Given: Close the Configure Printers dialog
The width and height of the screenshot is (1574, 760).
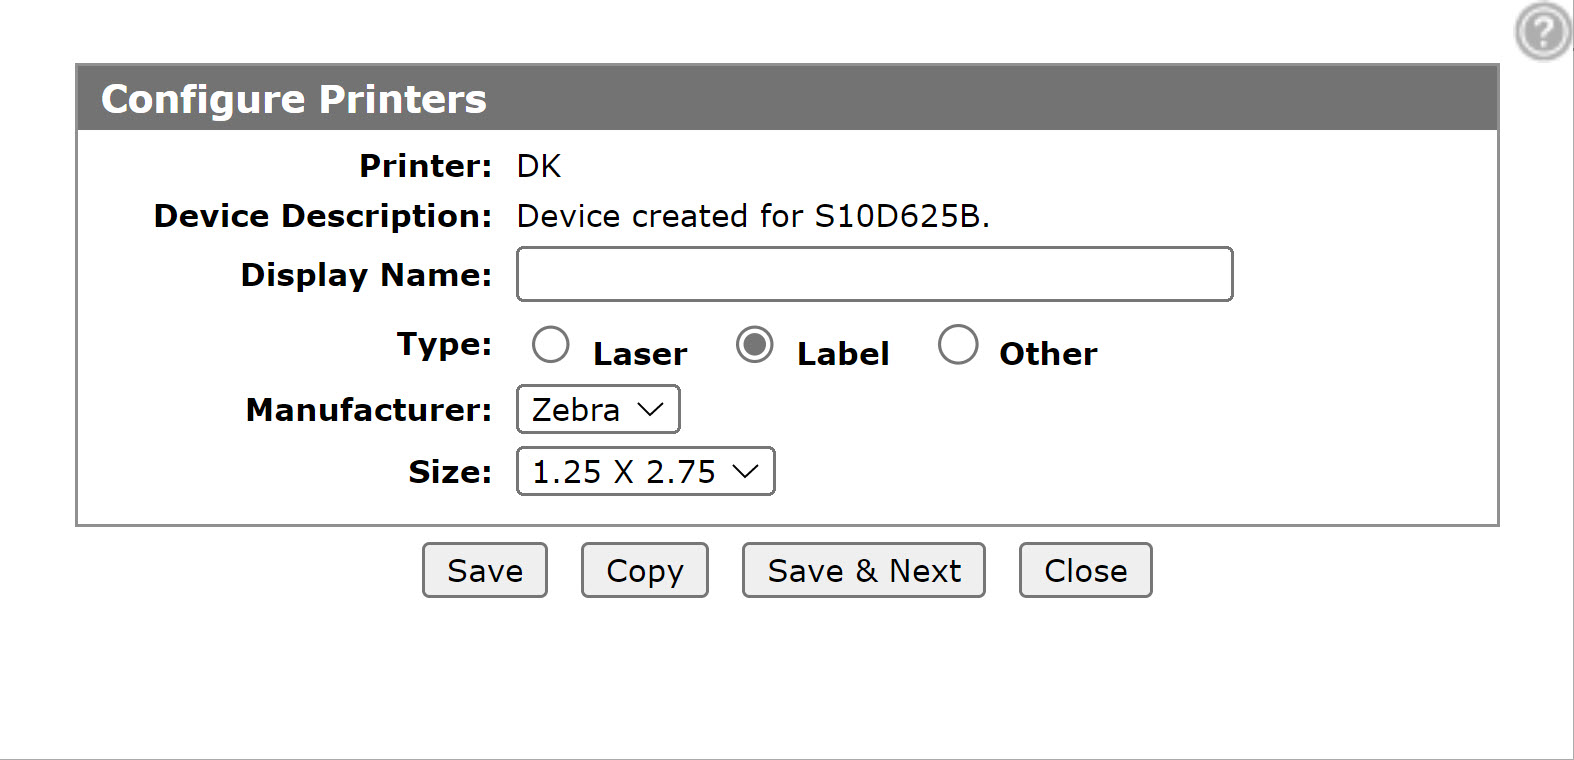Looking at the screenshot, I should click(x=1086, y=570).
